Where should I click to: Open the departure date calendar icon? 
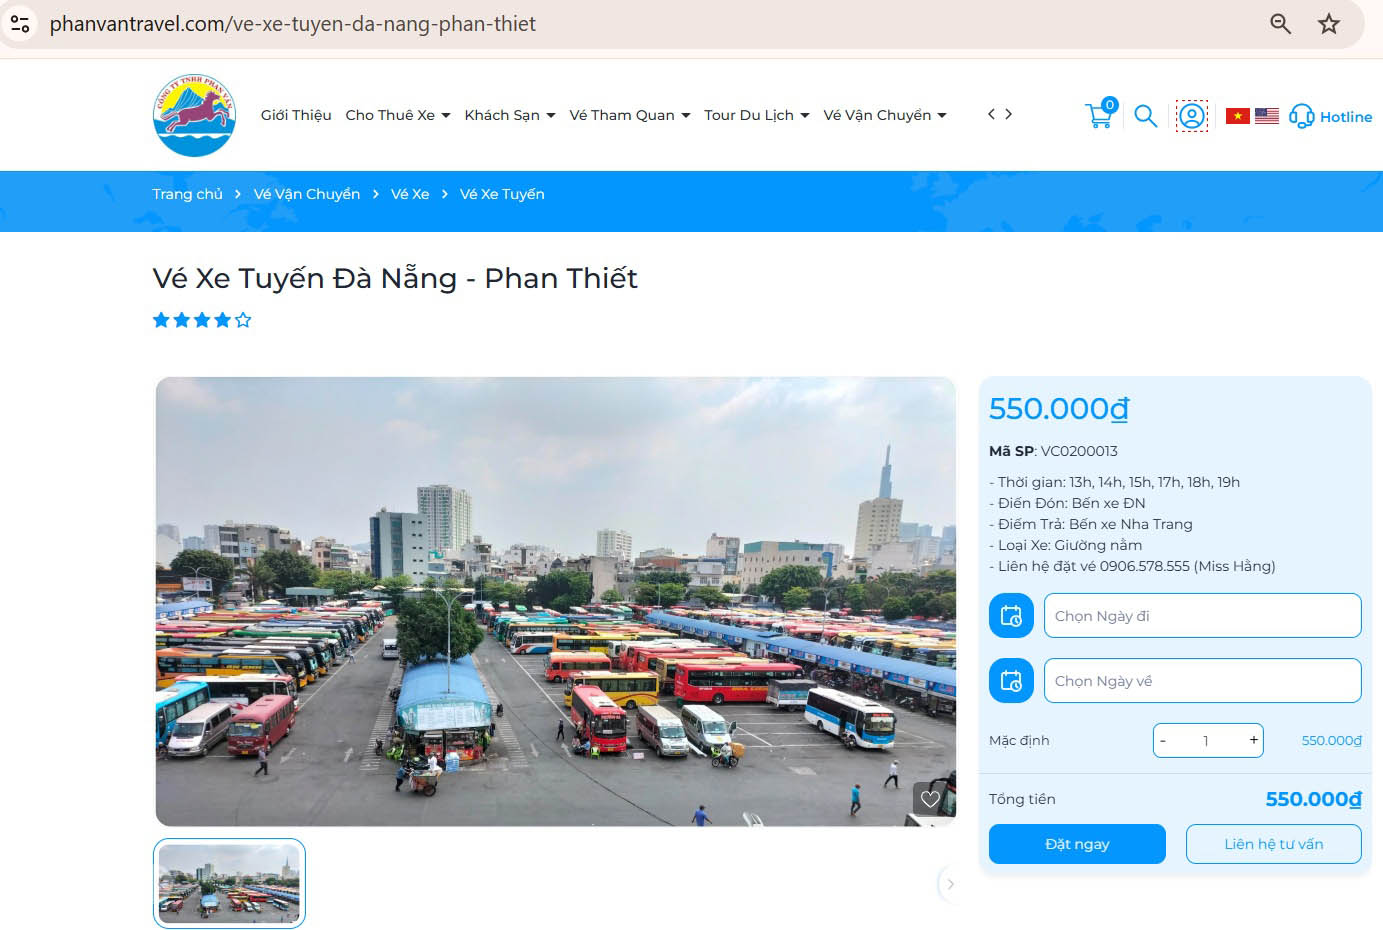click(1010, 615)
